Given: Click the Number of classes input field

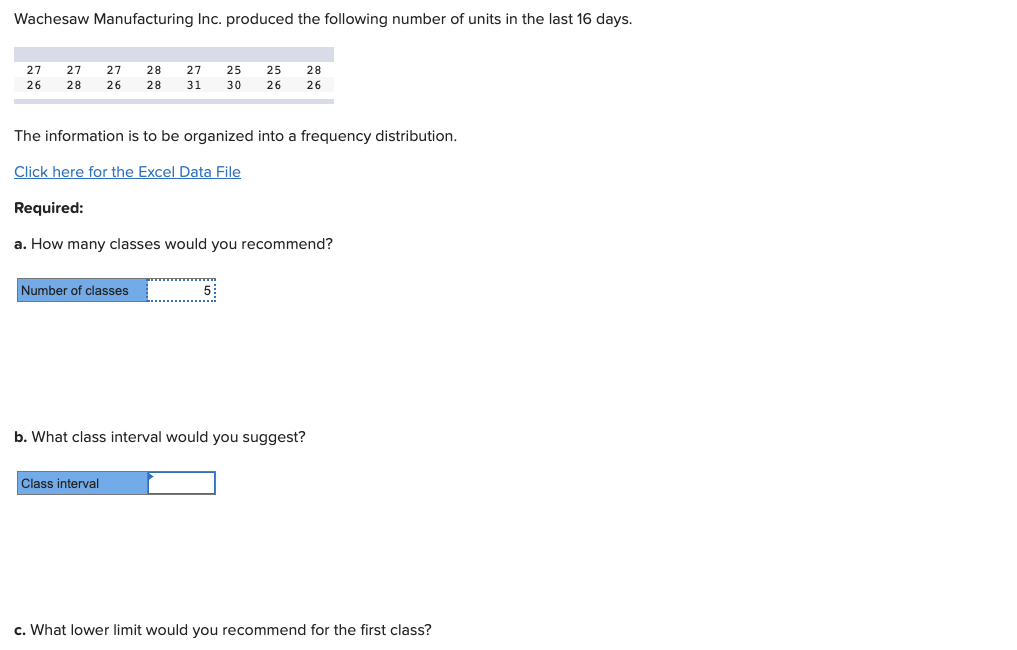Looking at the screenshot, I should tap(182, 290).
